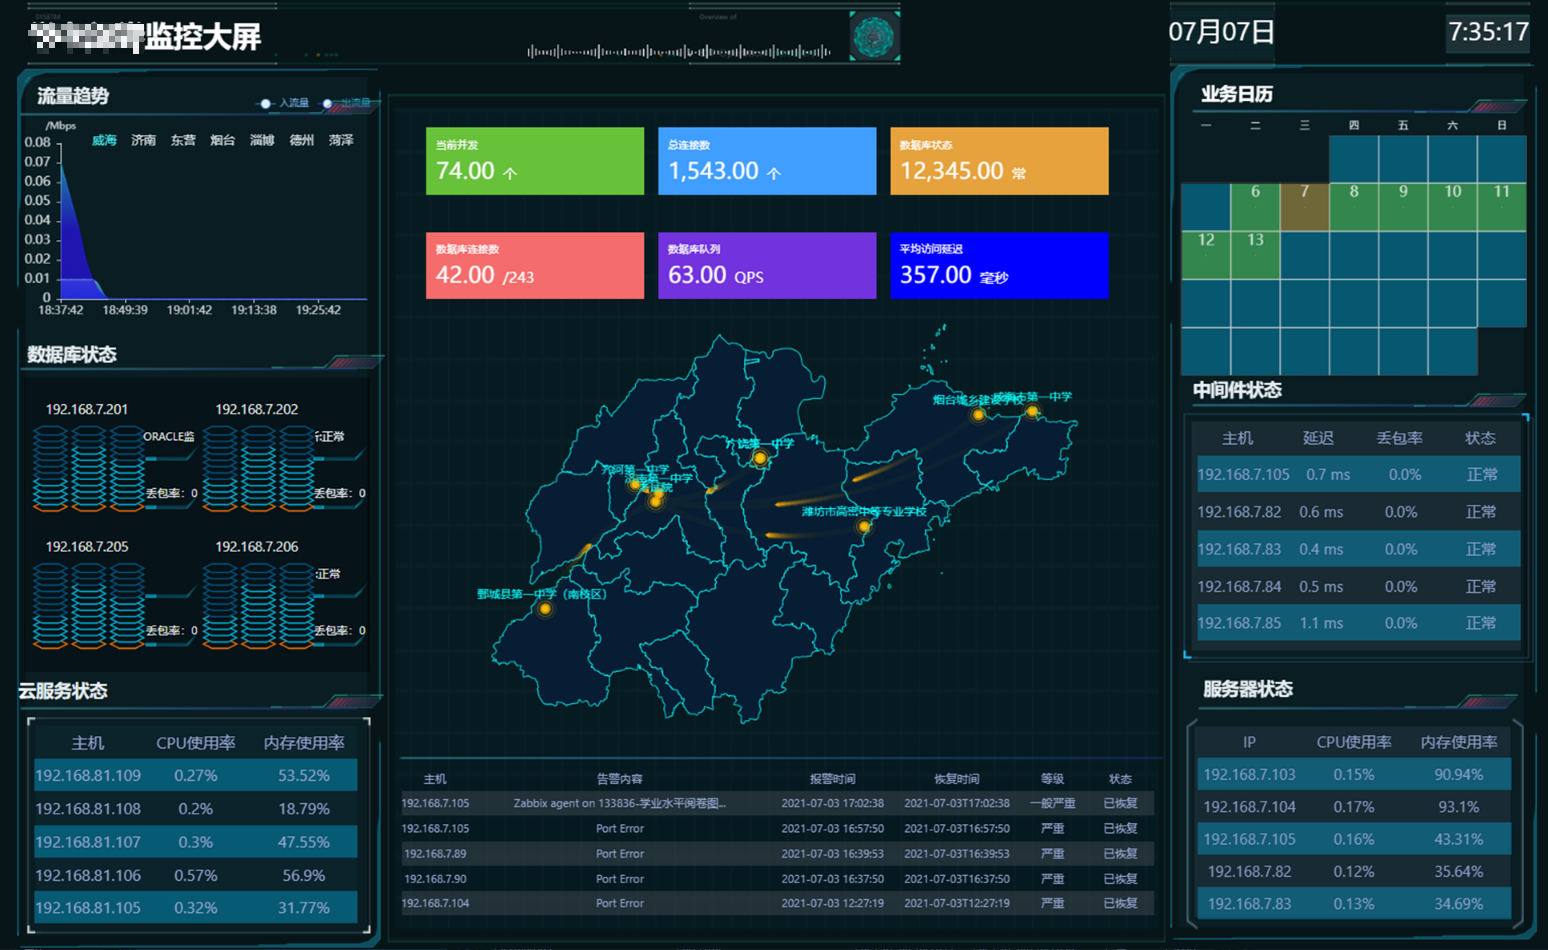Open the blue 平均访问延迟 357.00 card
The image size is (1548, 950).
point(999,266)
